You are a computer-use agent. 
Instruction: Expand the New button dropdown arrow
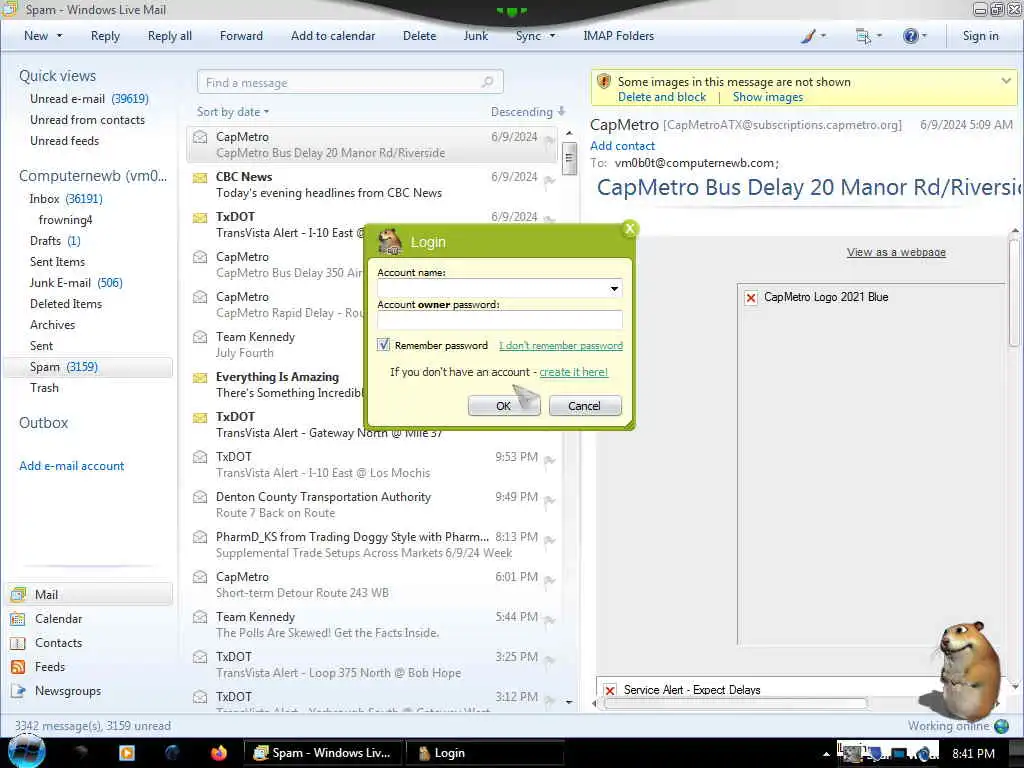pos(59,36)
